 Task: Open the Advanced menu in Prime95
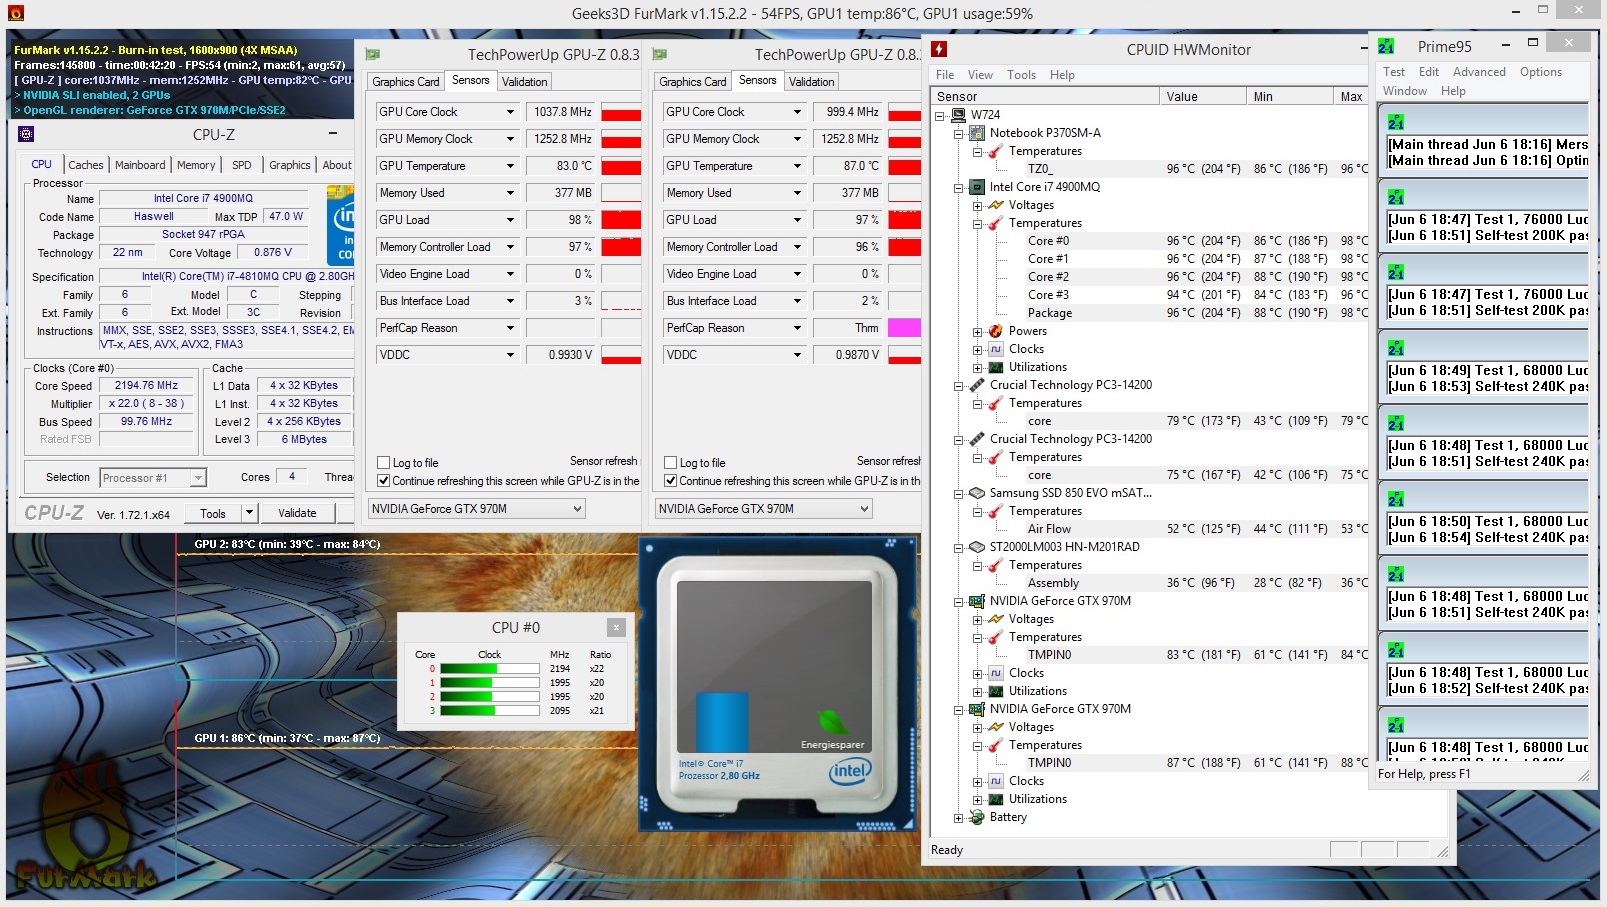pos(1479,72)
